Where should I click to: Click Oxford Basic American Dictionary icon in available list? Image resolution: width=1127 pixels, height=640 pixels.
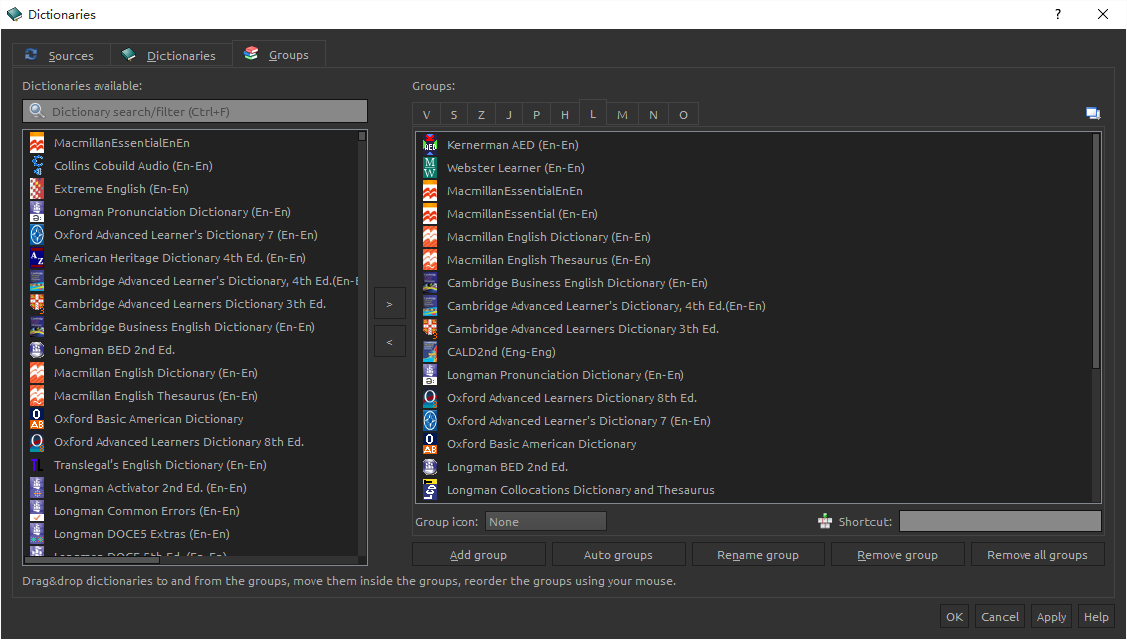click(37, 419)
